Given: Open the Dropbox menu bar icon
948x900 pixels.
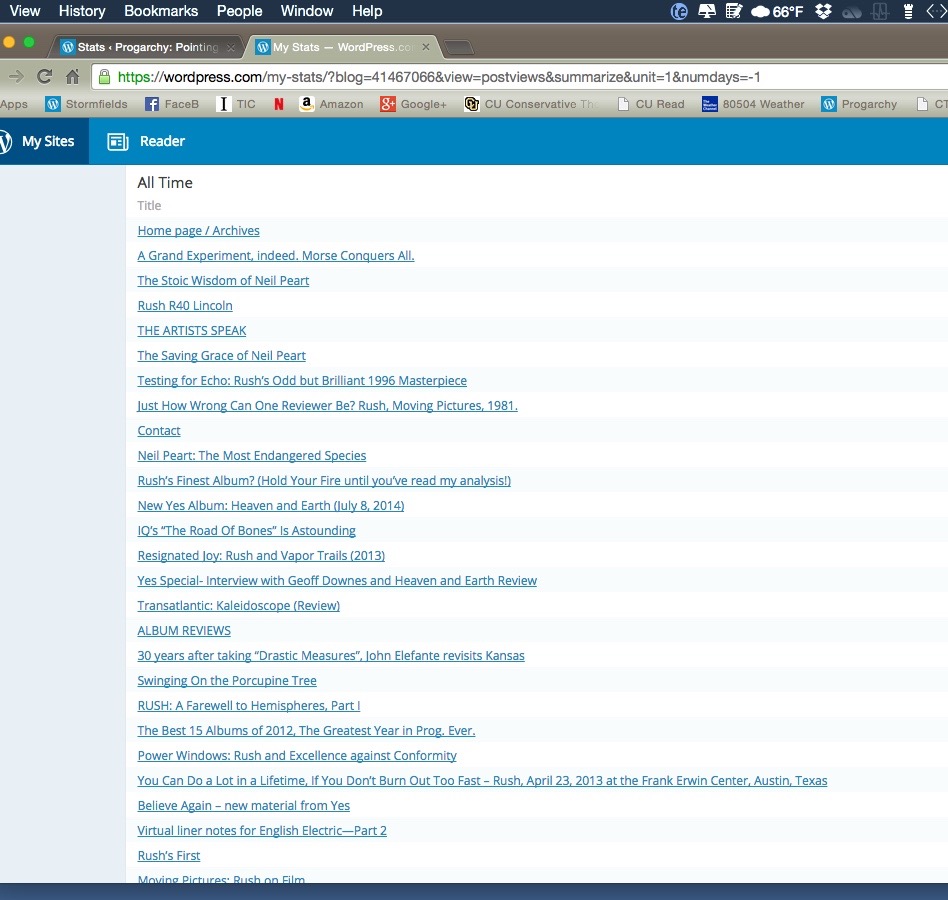Looking at the screenshot, I should point(823,11).
